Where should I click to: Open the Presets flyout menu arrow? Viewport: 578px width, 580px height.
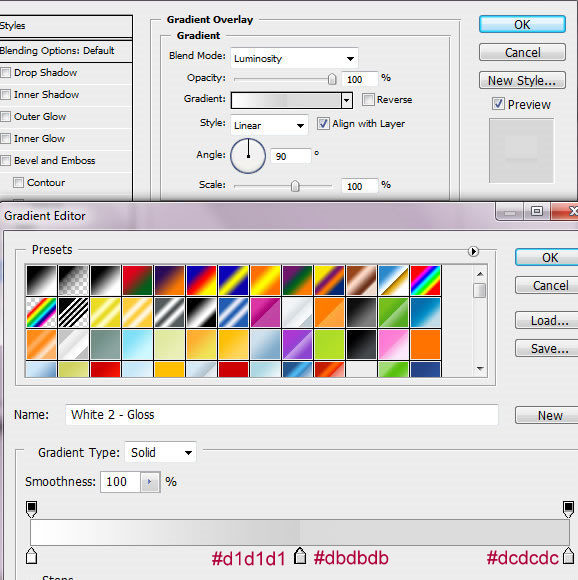click(473, 252)
